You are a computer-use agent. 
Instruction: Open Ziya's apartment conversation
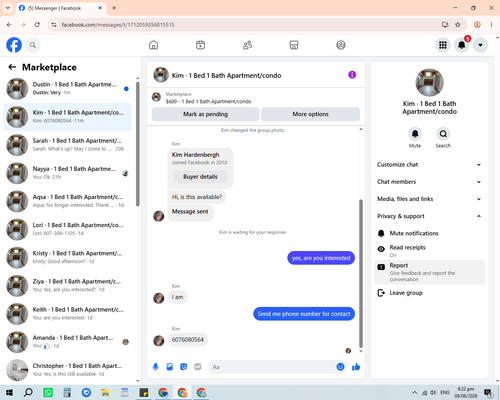pyautogui.click(x=67, y=286)
